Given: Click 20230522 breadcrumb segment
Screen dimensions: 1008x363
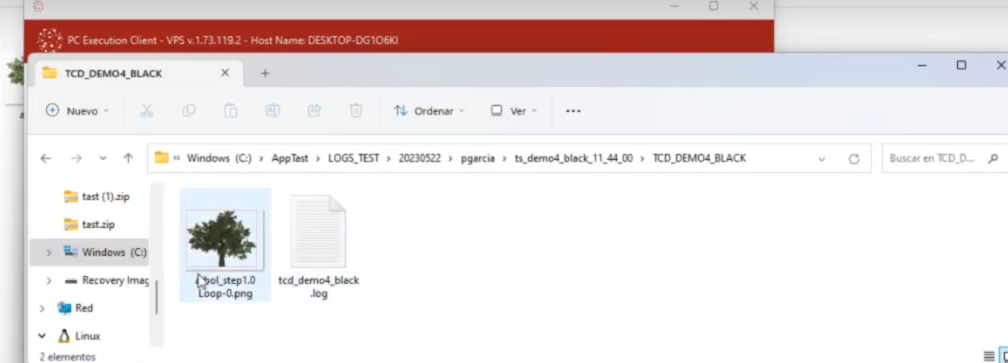Looking at the screenshot, I should (420, 158).
